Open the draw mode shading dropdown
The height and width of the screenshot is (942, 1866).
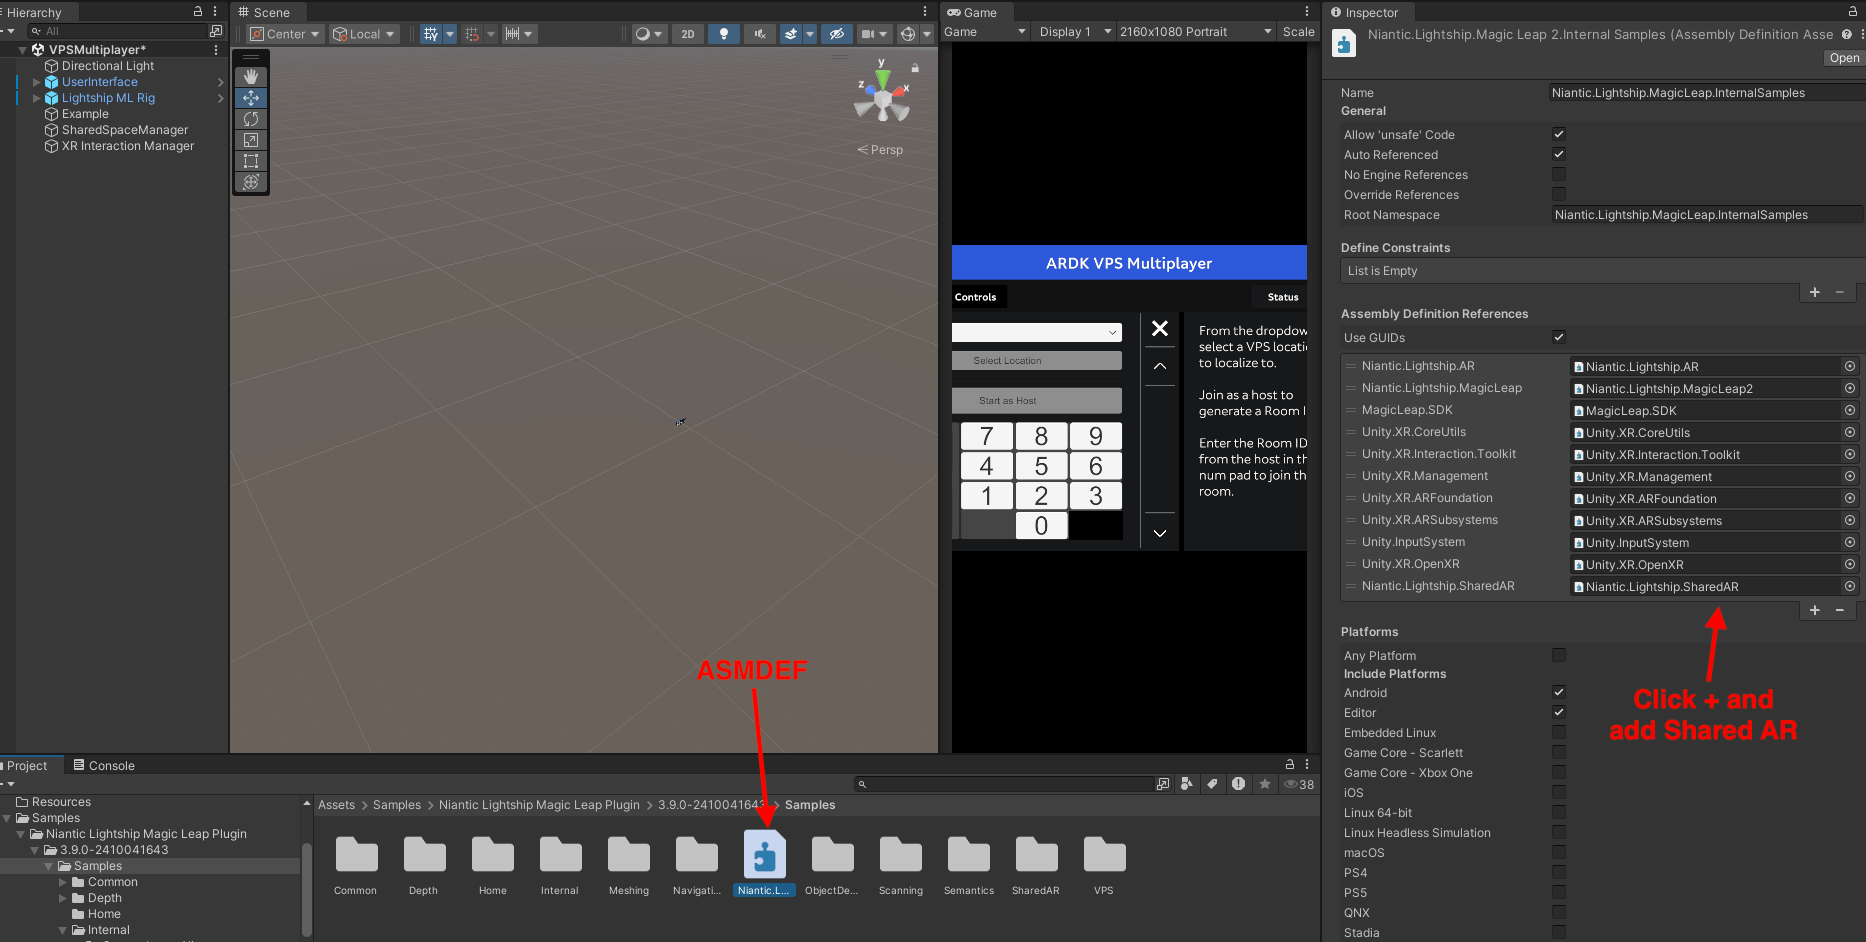(x=648, y=34)
